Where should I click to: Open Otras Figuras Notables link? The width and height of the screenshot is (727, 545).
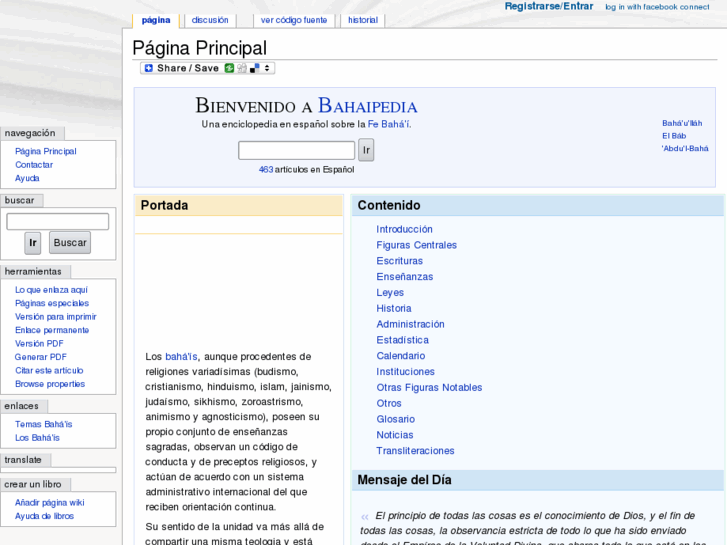429,387
